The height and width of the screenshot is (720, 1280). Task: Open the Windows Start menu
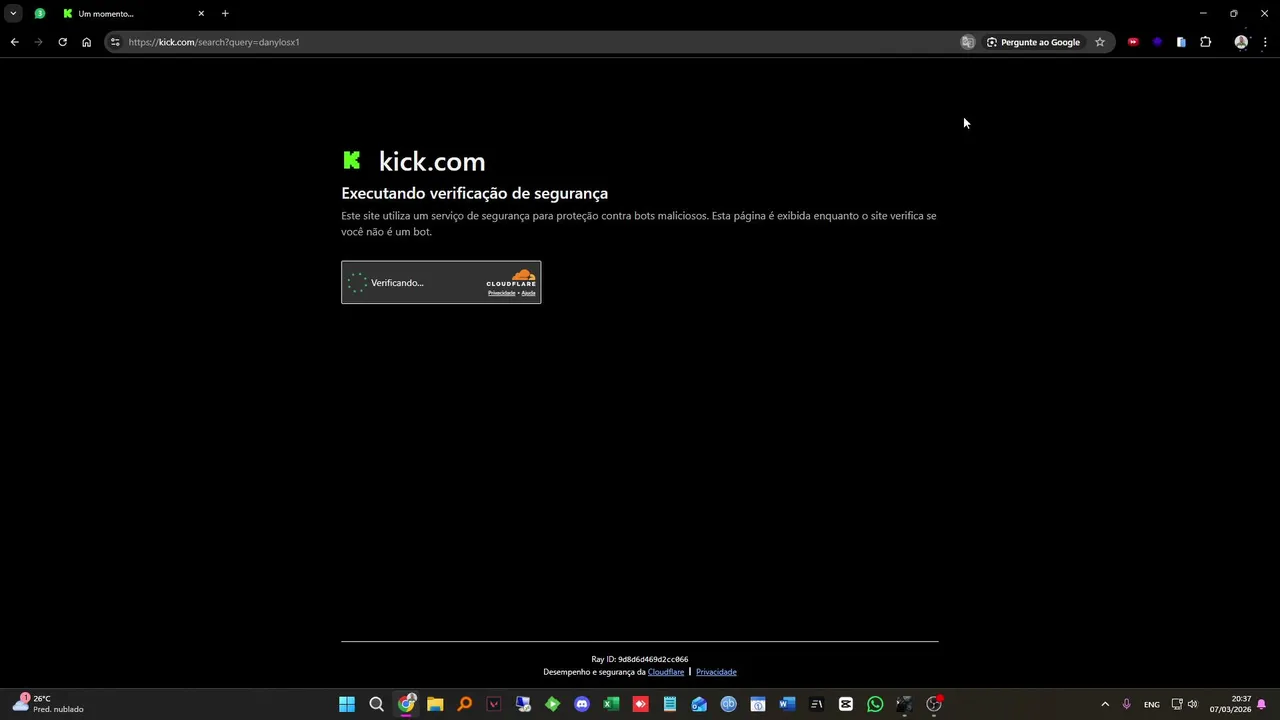347,704
